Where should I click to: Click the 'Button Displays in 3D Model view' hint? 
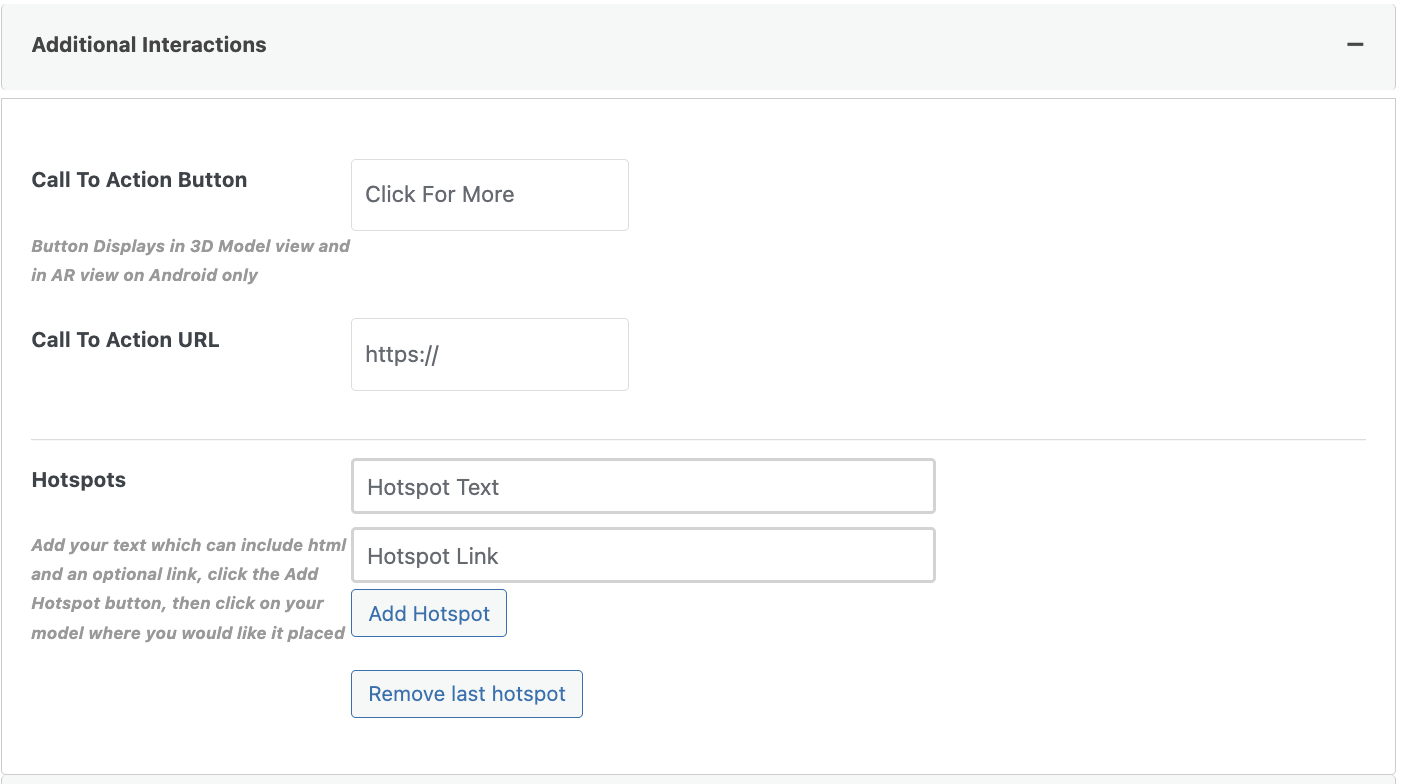click(x=190, y=246)
